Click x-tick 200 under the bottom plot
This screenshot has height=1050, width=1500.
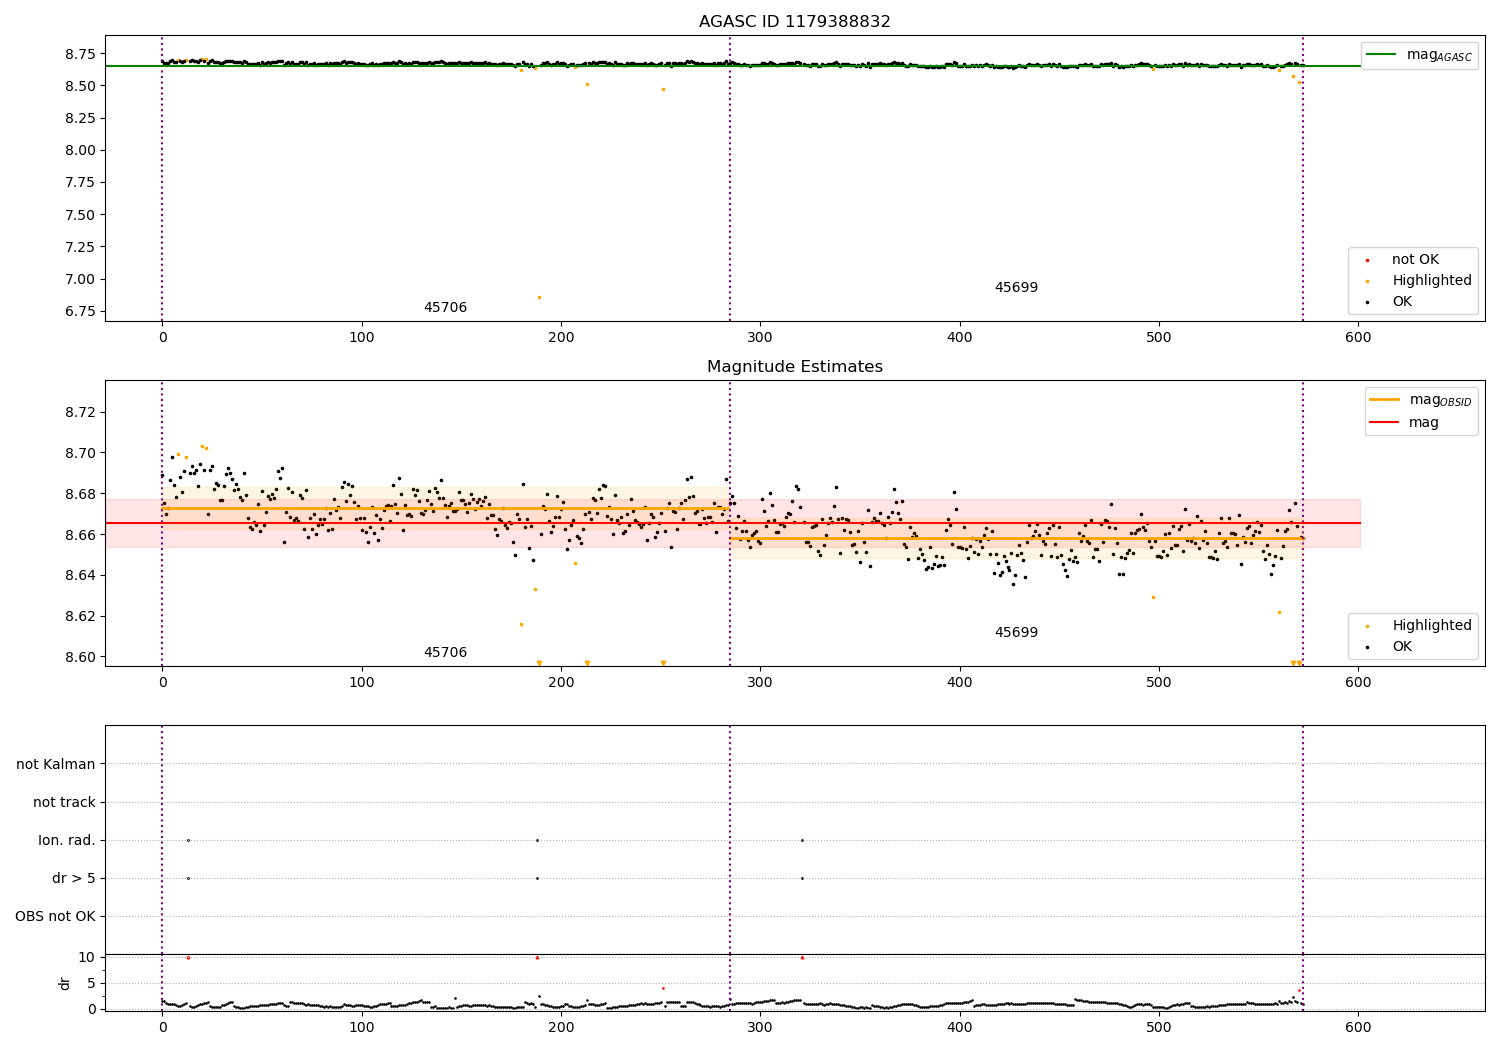[561, 1028]
